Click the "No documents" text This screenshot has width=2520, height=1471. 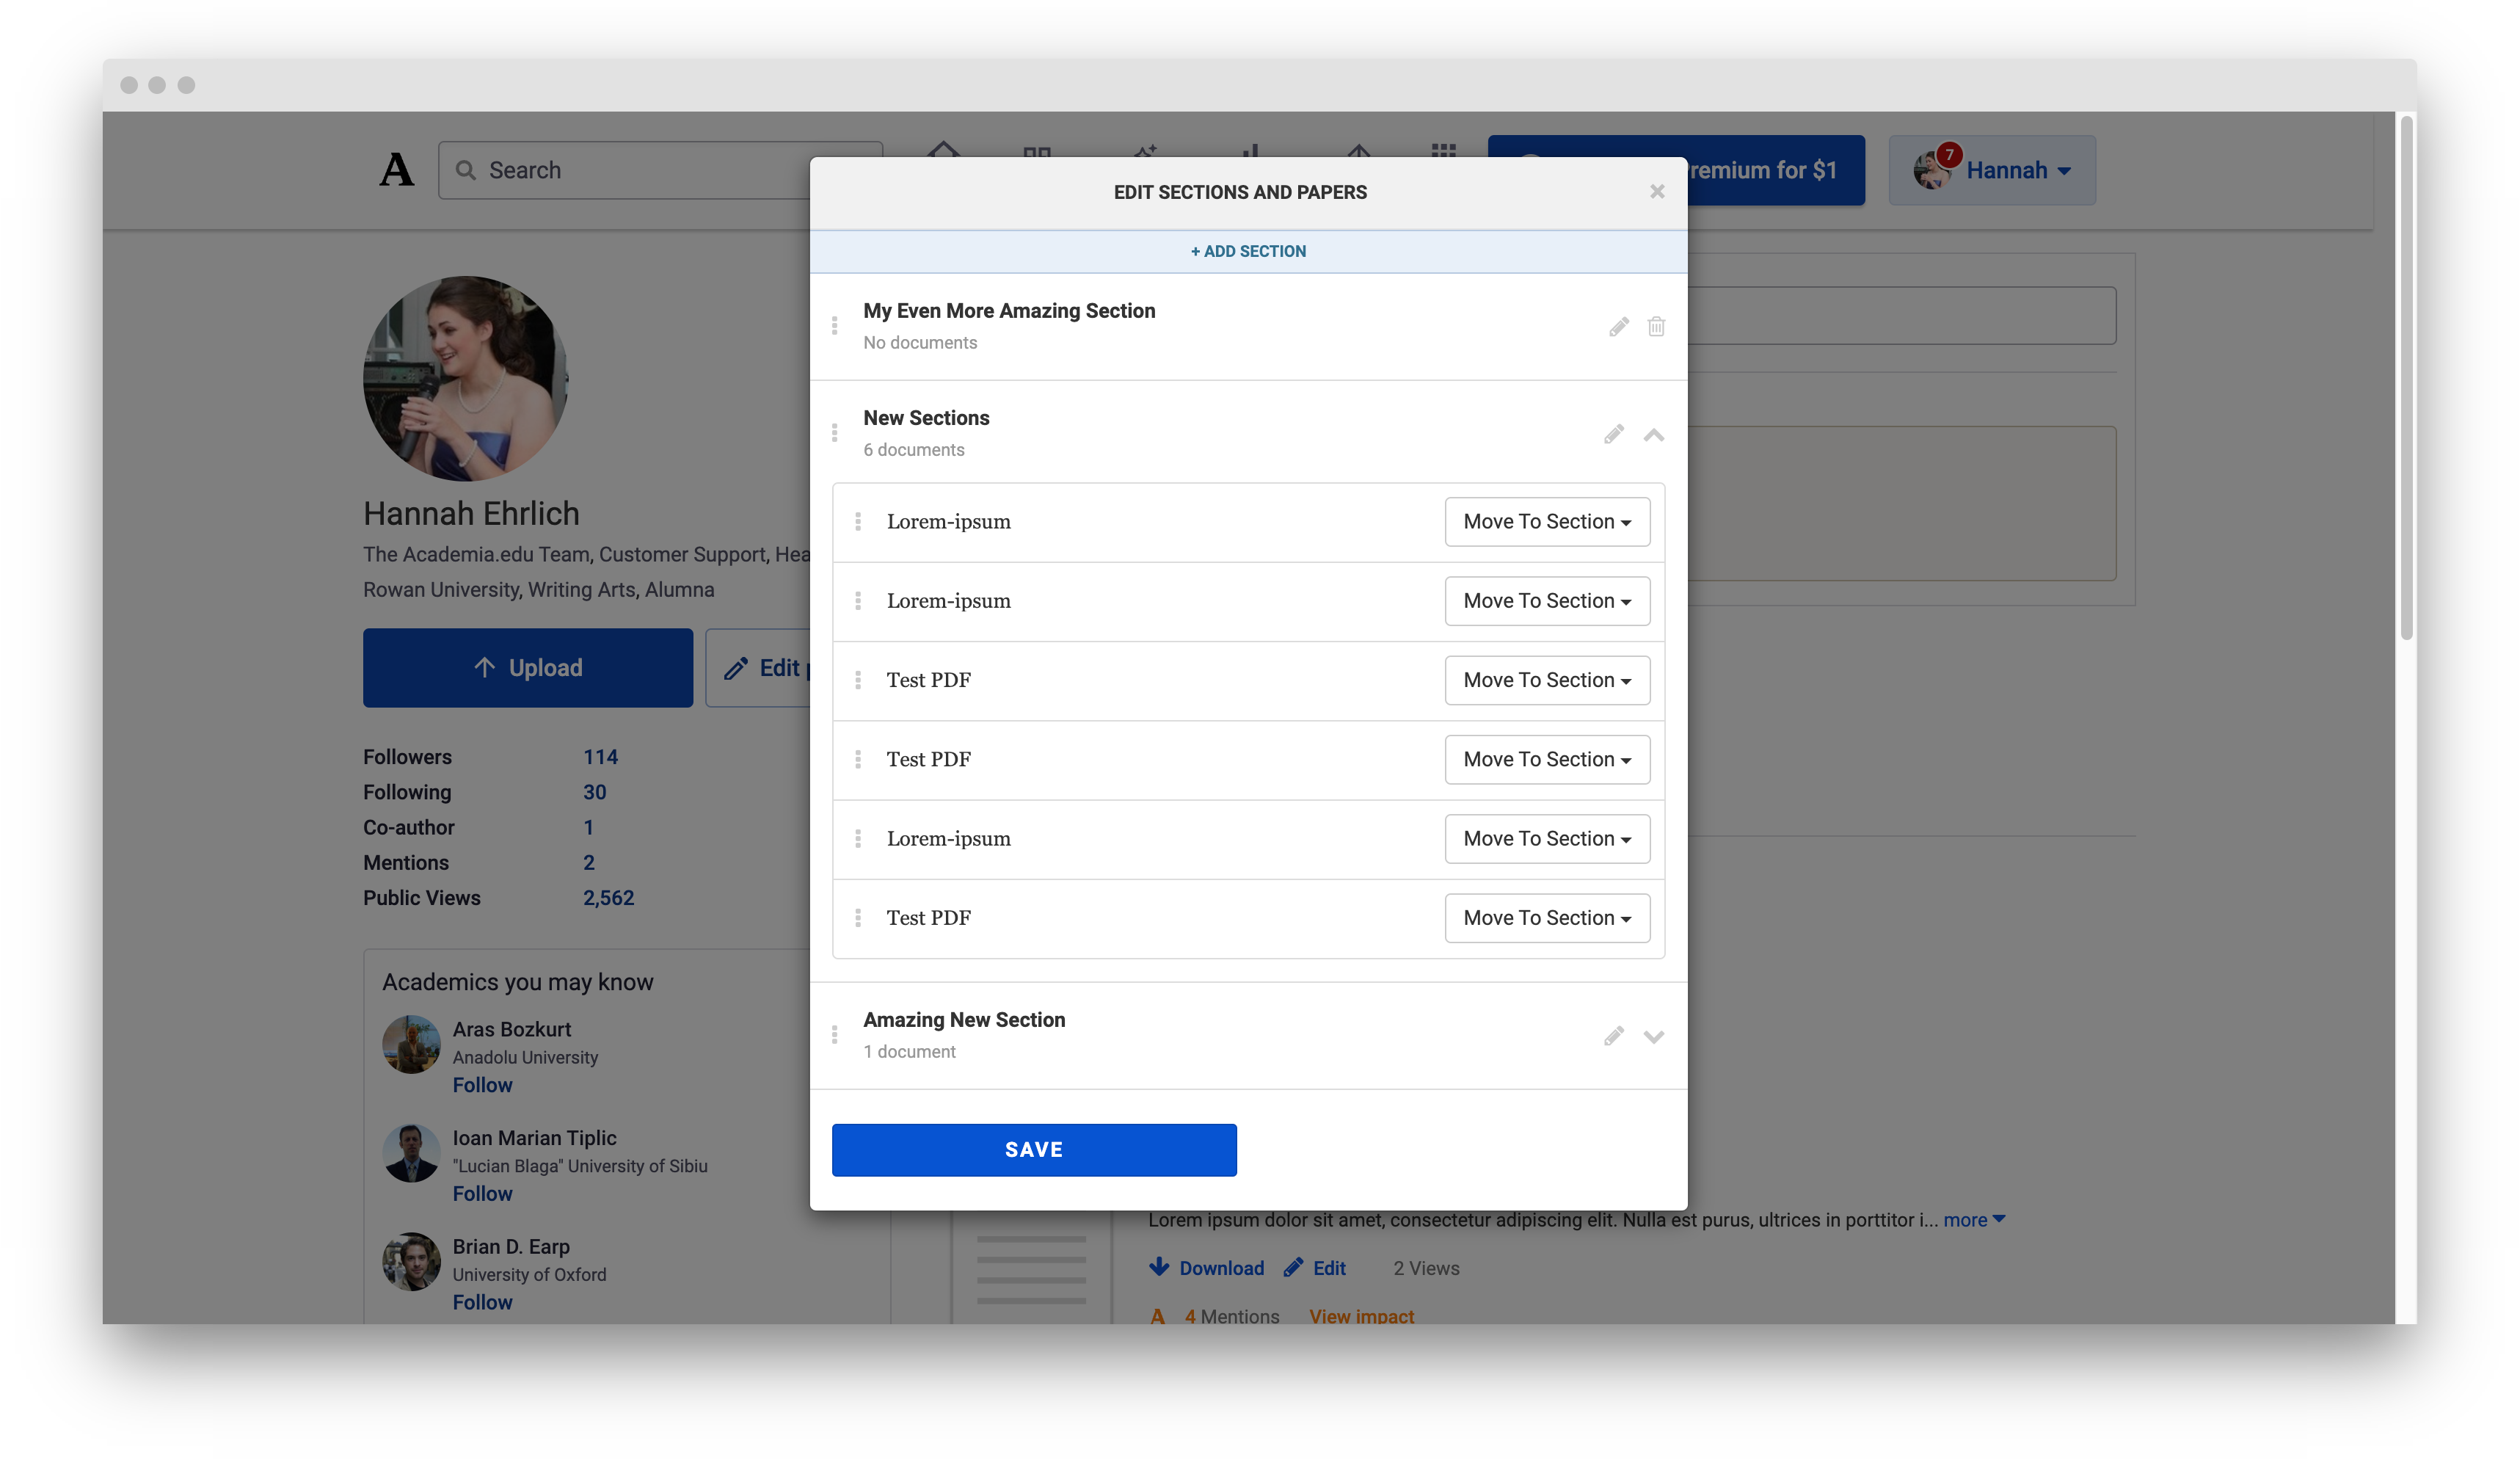(920, 343)
